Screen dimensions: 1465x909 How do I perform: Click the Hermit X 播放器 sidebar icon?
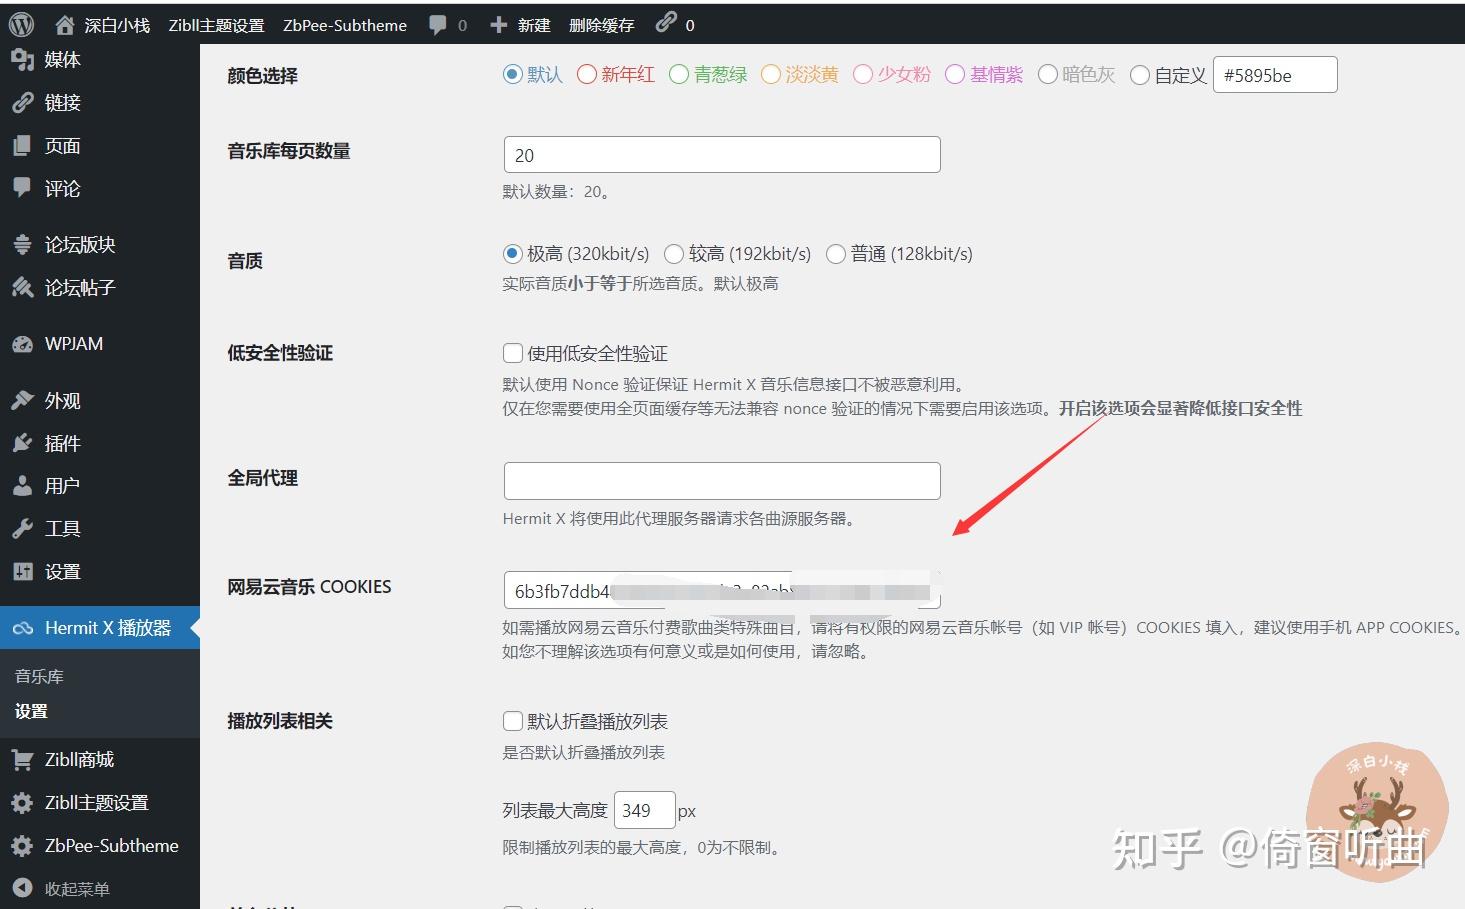[23, 627]
